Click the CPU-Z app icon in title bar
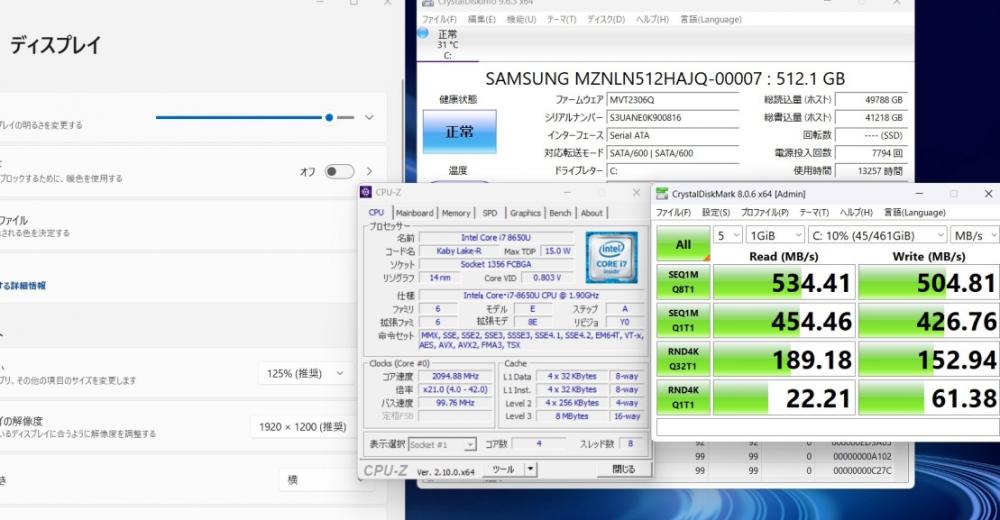1000x520 pixels. click(x=365, y=192)
